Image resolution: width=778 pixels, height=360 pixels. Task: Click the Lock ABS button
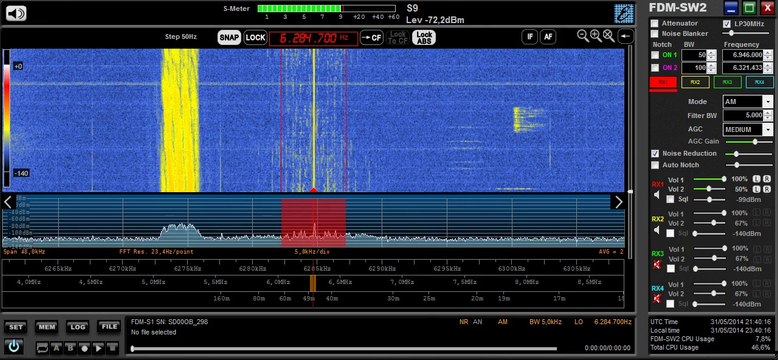pyautogui.click(x=424, y=37)
